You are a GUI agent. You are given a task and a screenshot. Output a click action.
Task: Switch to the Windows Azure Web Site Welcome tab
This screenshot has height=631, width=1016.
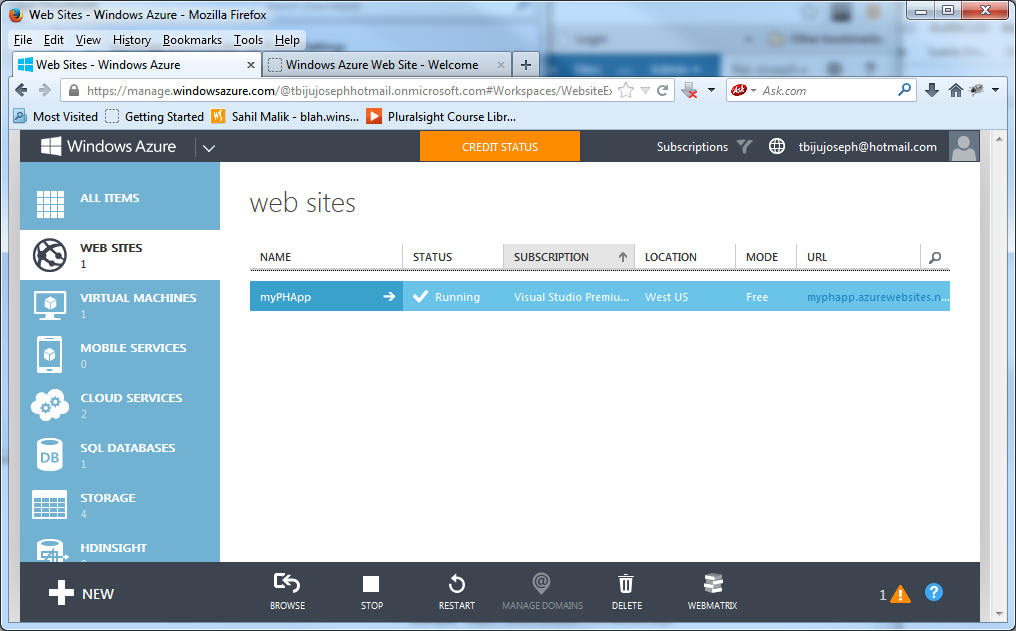385,62
